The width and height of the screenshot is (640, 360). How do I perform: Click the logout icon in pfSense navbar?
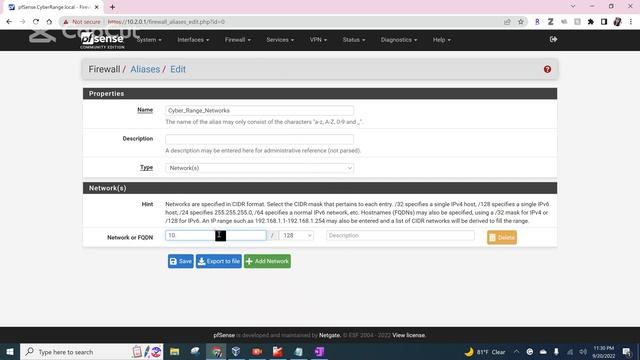(553, 40)
